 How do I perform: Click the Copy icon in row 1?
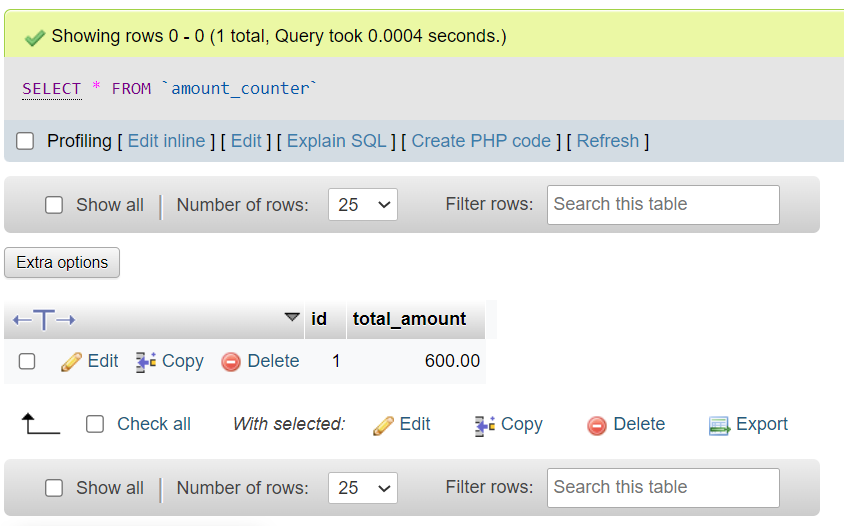[146, 362]
